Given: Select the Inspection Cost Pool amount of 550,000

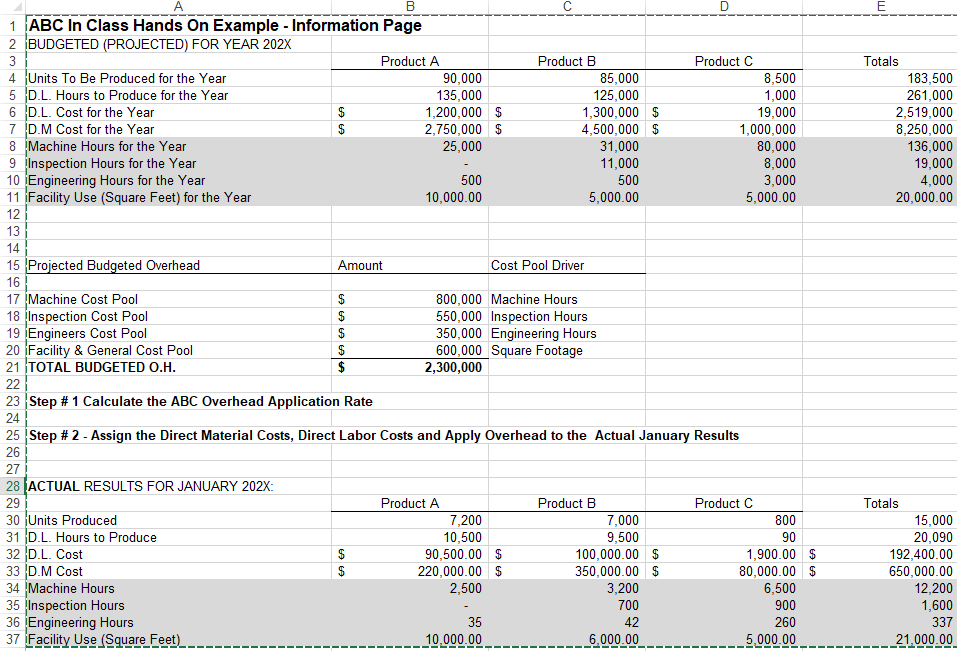Looking at the screenshot, I should click(440, 316).
